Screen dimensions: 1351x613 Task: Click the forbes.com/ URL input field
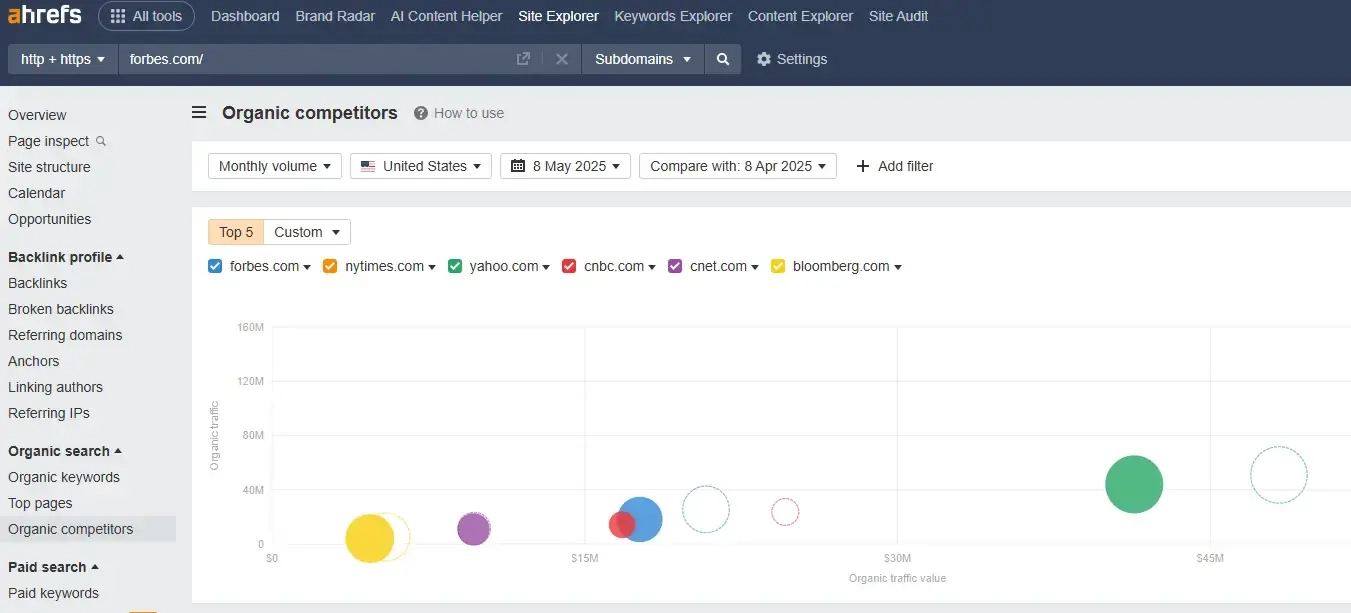click(310, 59)
